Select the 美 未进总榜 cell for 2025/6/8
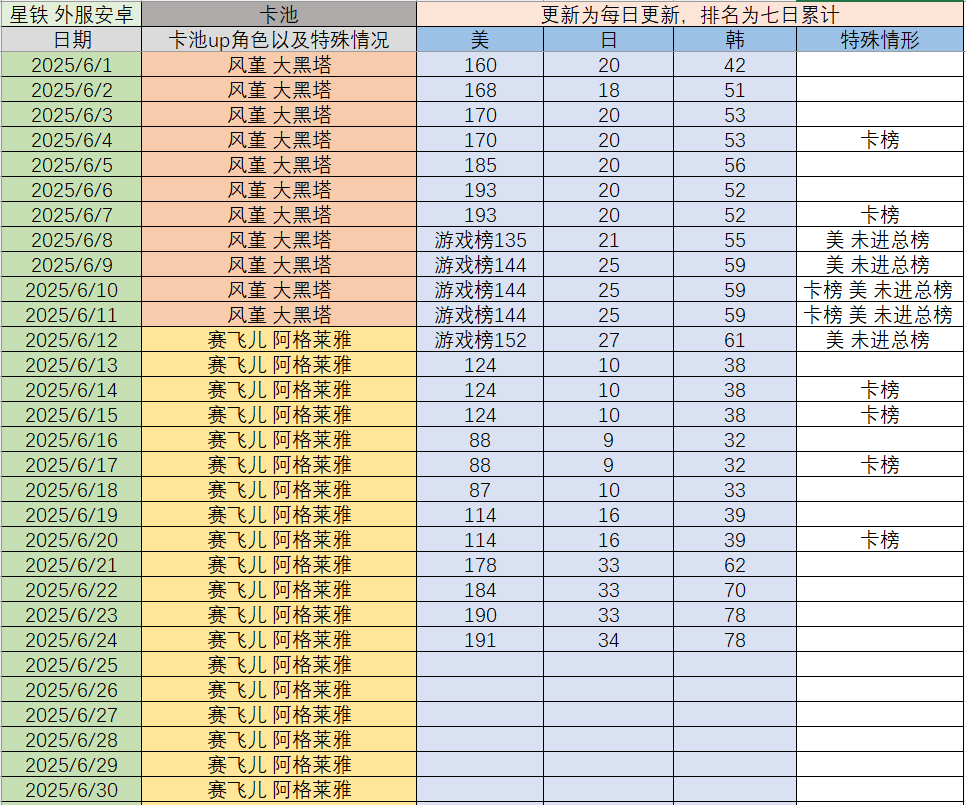 coord(880,240)
